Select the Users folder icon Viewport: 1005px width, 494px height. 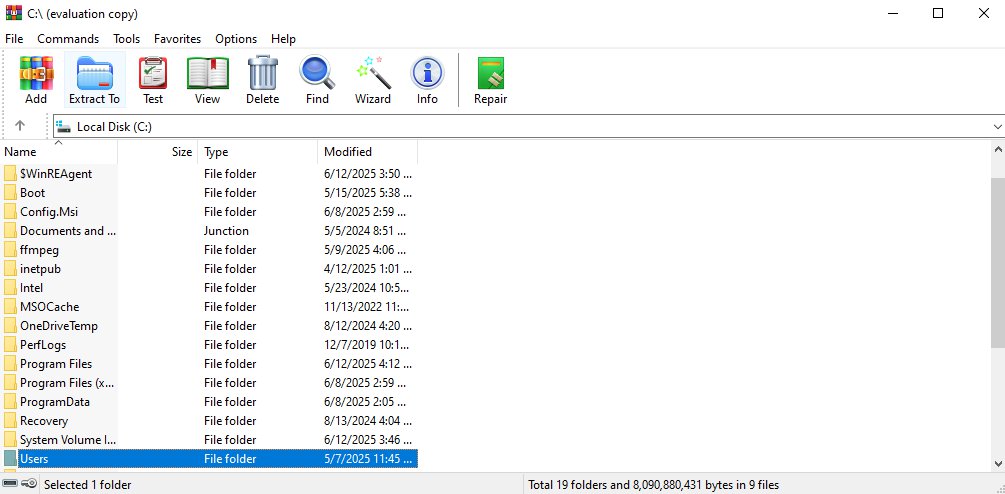coord(10,459)
